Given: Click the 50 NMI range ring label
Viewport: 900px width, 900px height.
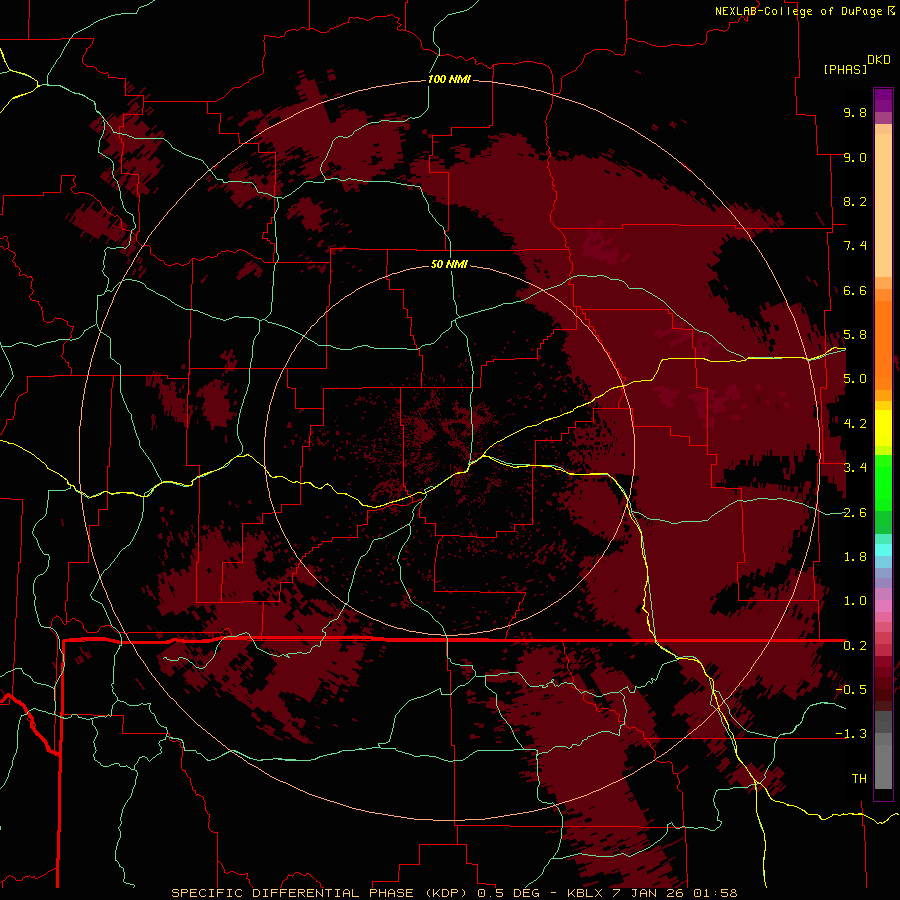Looking at the screenshot, I should [449, 264].
